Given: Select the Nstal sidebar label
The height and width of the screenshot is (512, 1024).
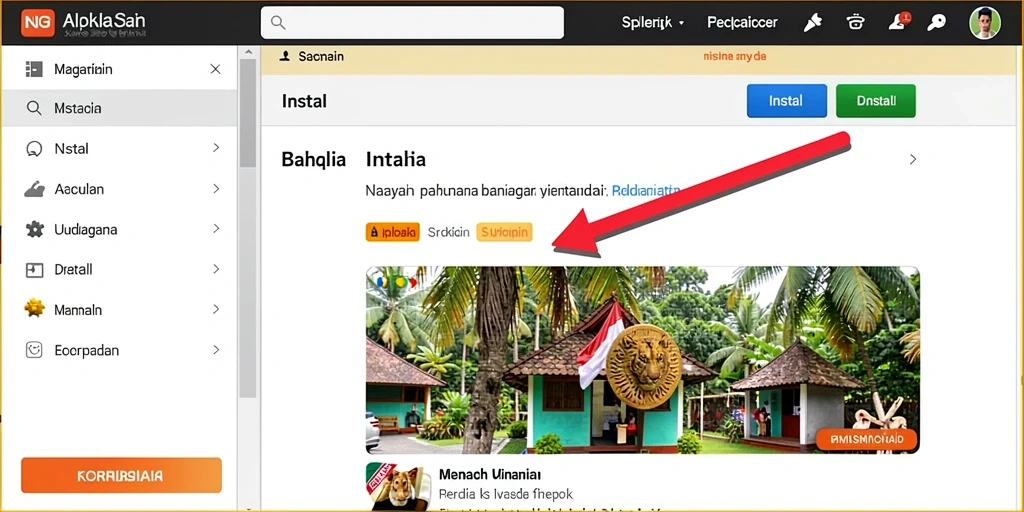Looking at the screenshot, I should 71,149.
